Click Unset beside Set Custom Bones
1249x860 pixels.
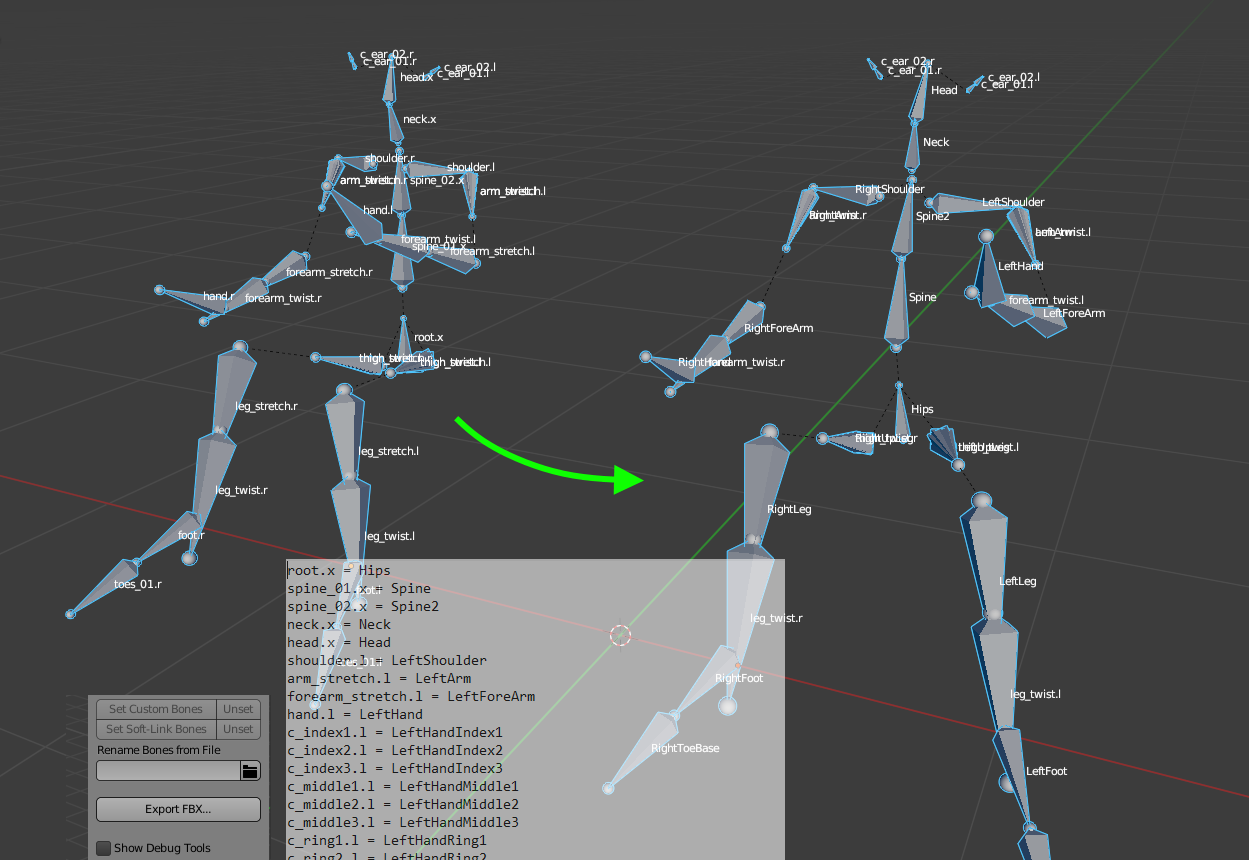238,709
